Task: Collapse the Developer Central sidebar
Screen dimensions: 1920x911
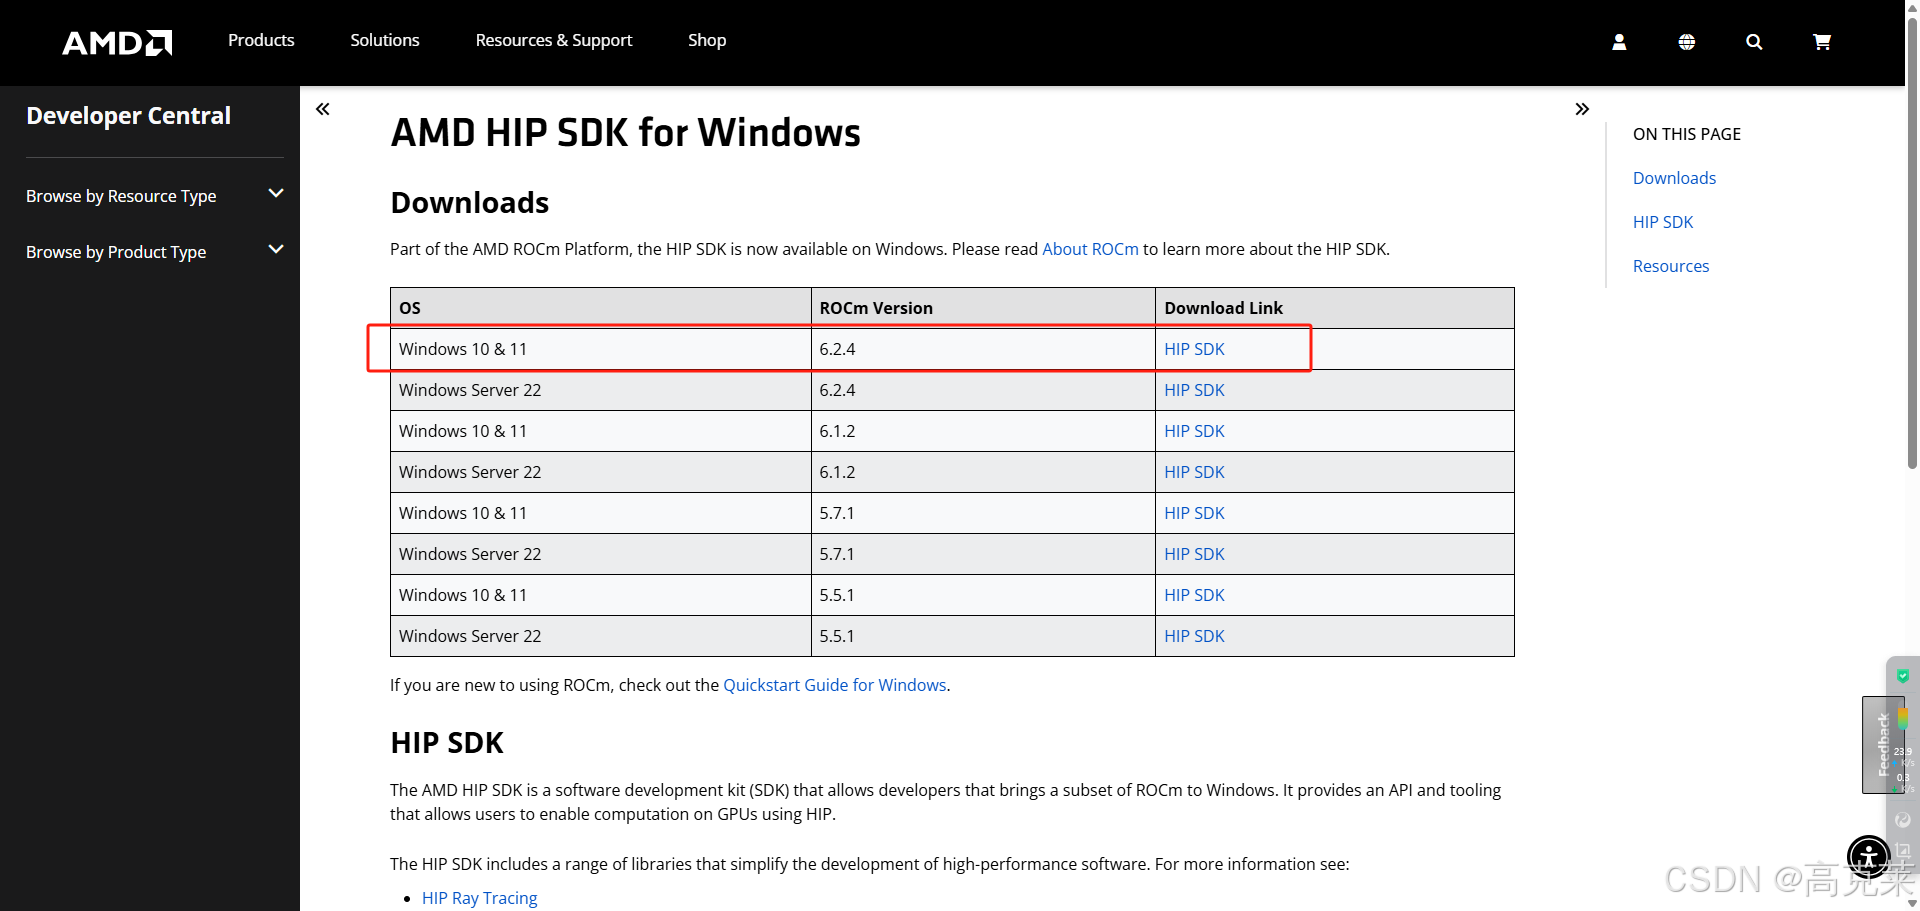Action: (322, 109)
